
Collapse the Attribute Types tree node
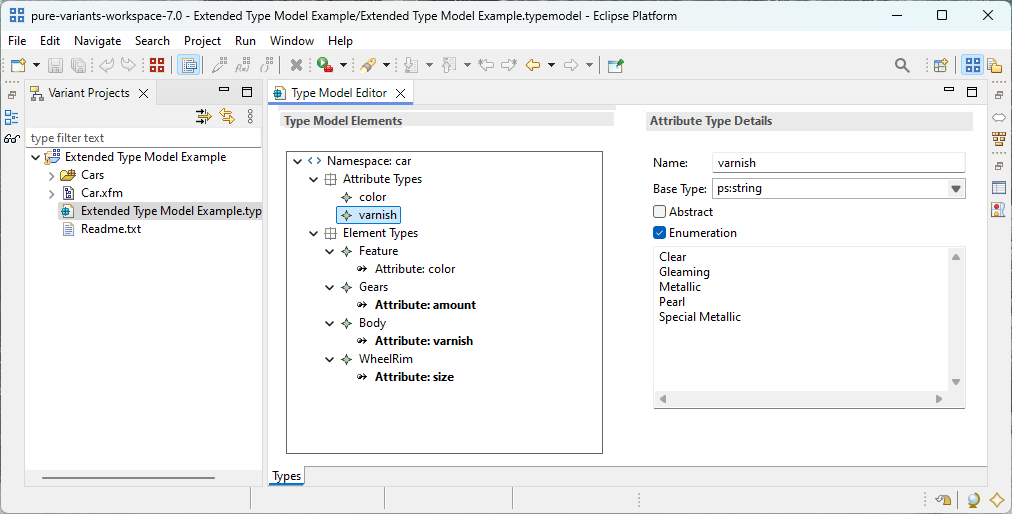pos(314,179)
